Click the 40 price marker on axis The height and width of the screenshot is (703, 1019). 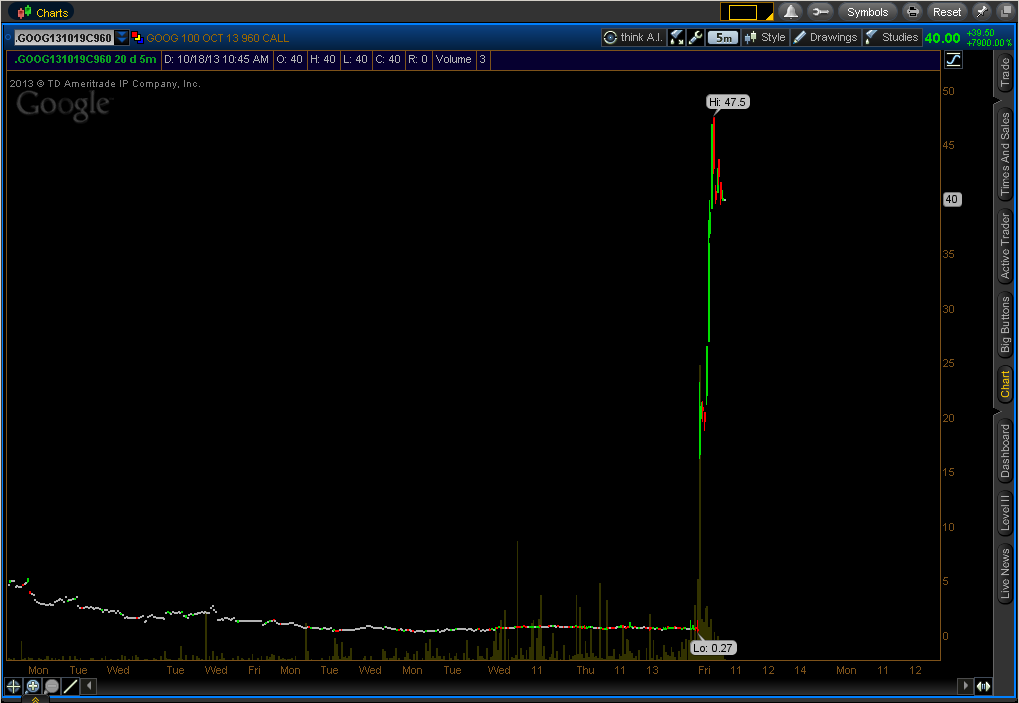(x=951, y=199)
